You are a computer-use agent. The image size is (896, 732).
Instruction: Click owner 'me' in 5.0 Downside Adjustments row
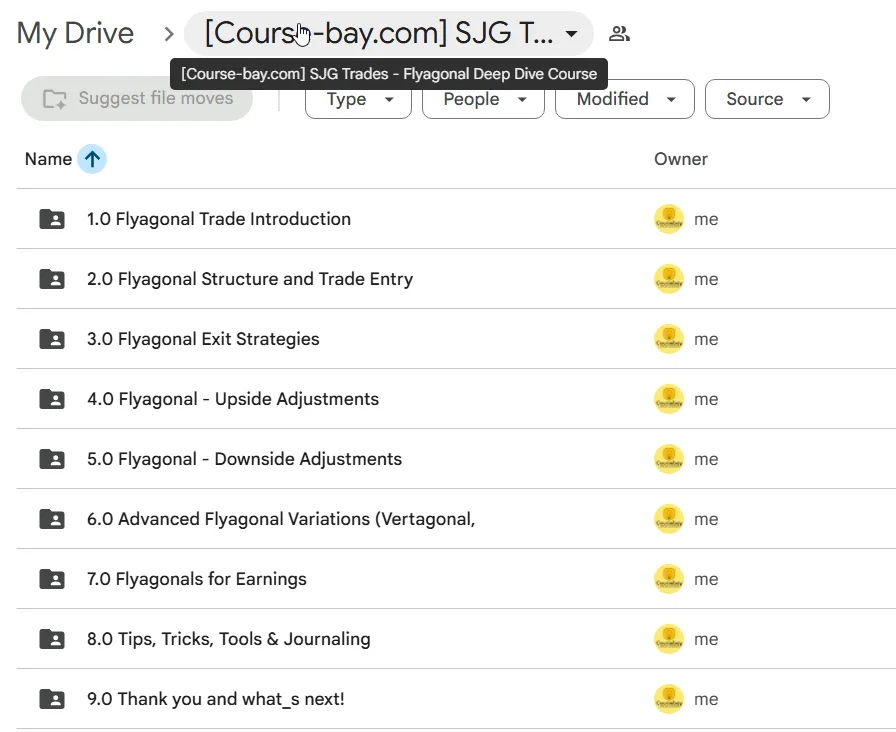tap(706, 459)
